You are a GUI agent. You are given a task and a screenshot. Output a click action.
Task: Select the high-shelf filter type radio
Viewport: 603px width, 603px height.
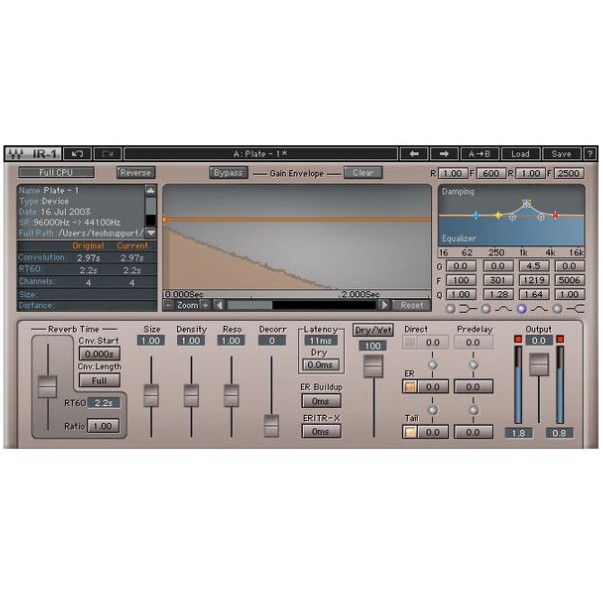coord(557,308)
